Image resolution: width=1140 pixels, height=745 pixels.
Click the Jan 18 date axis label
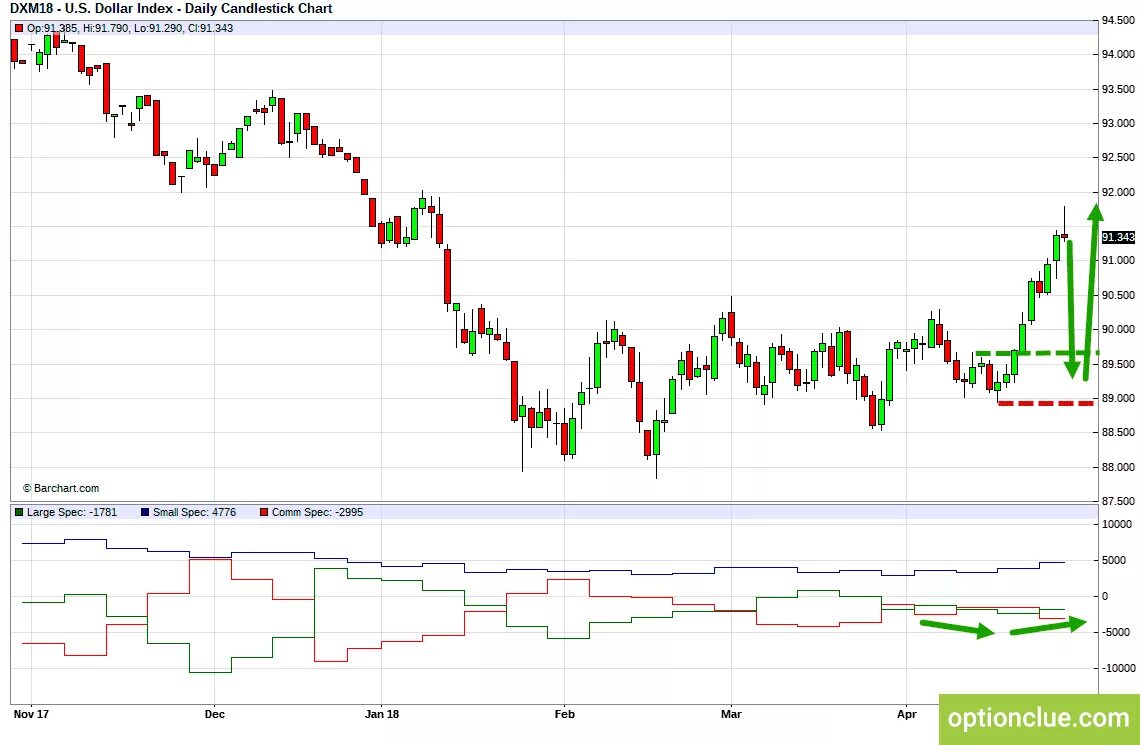pyautogui.click(x=381, y=714)
